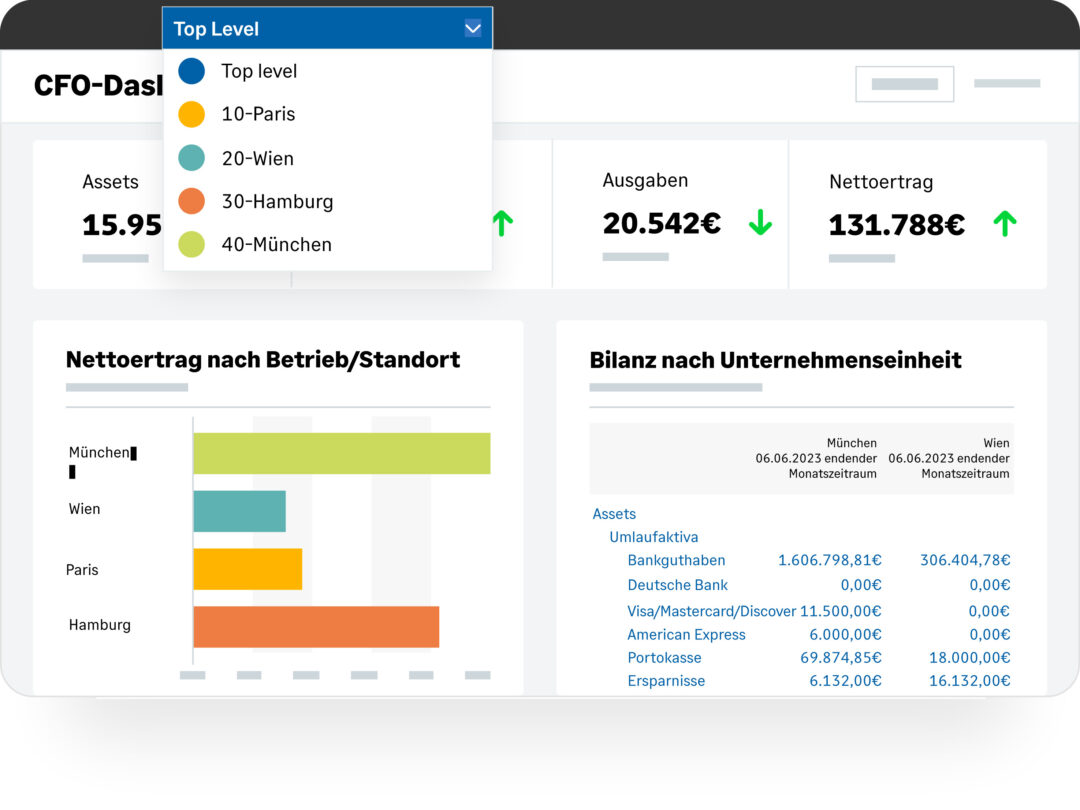
Task: Click the red down arrow beside Ausgaben
Action: coord(760,224)
